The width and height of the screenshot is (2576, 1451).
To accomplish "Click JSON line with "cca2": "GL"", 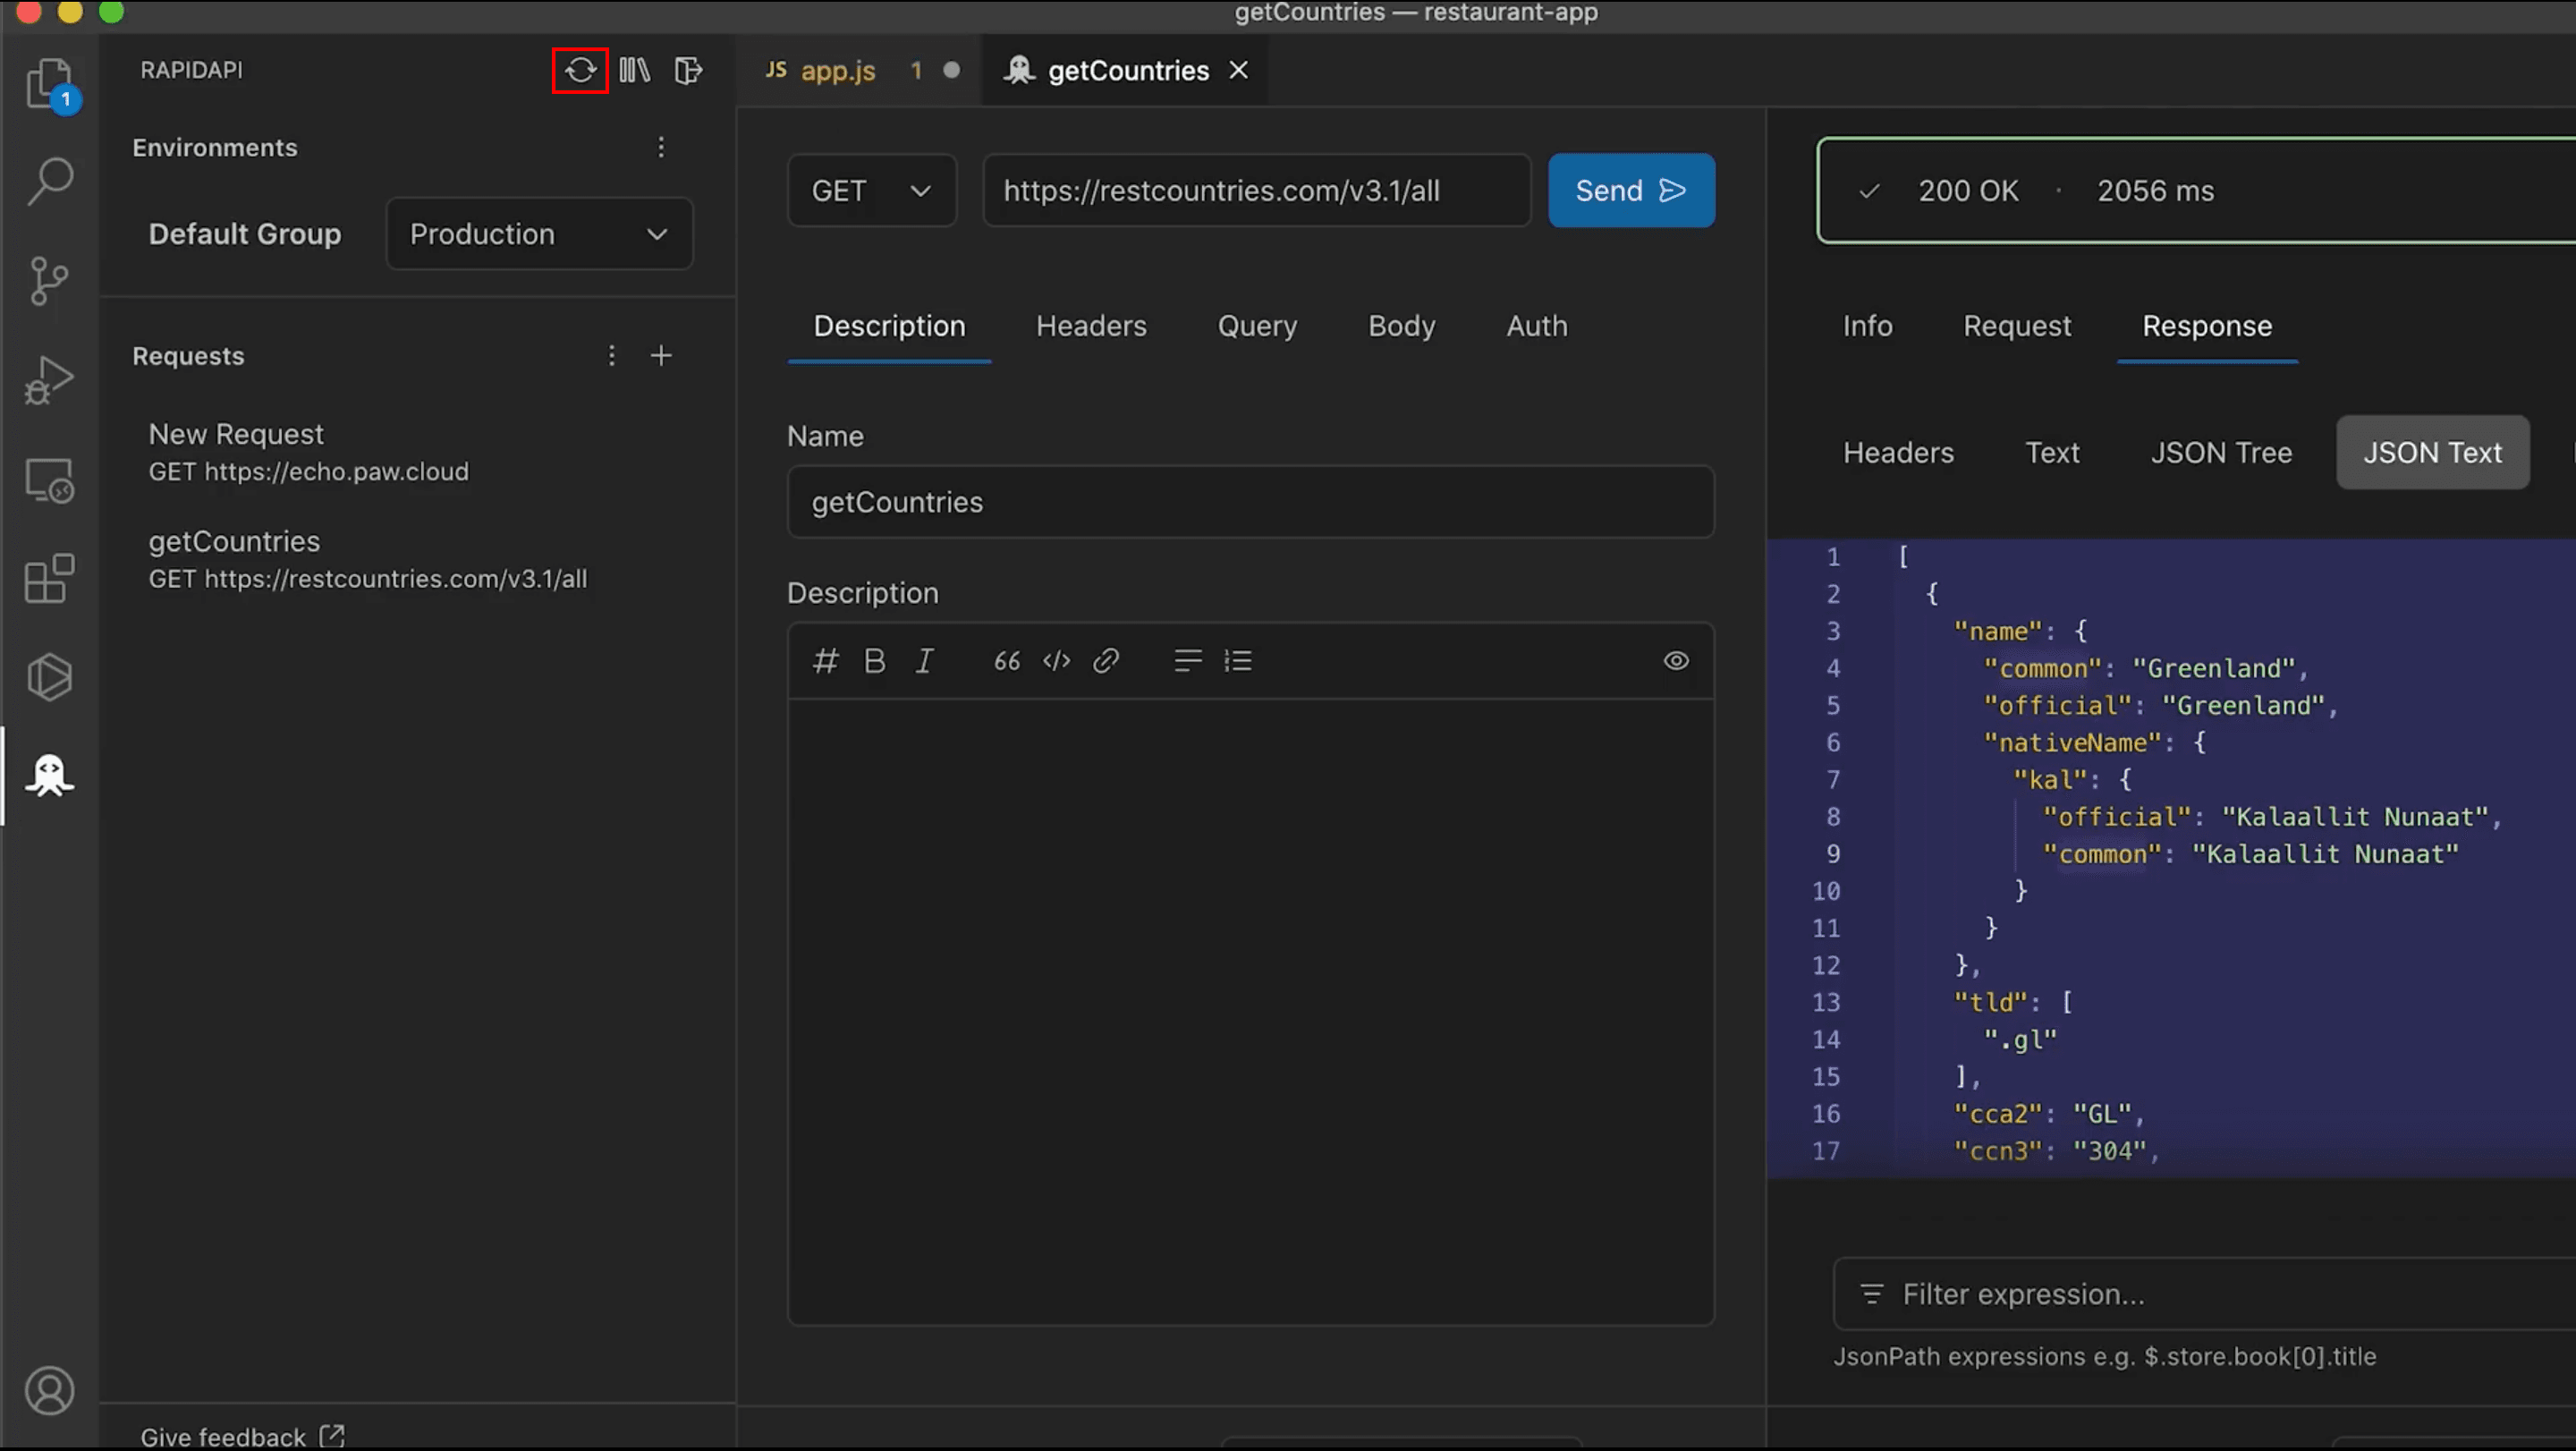I will (x=2050, y=1114).
